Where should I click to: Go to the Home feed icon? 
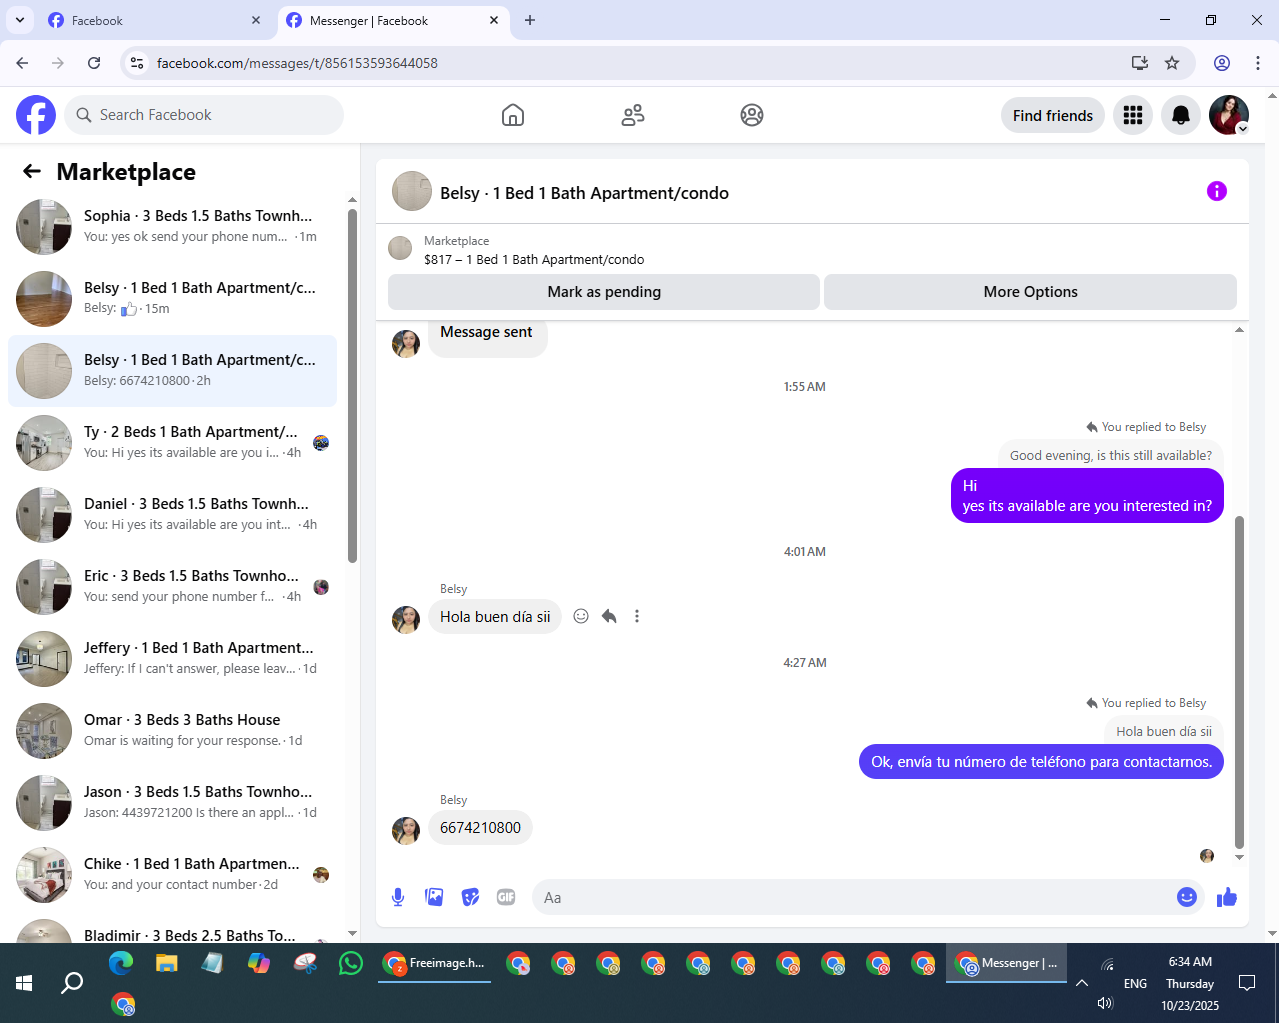tap(513, 115)
